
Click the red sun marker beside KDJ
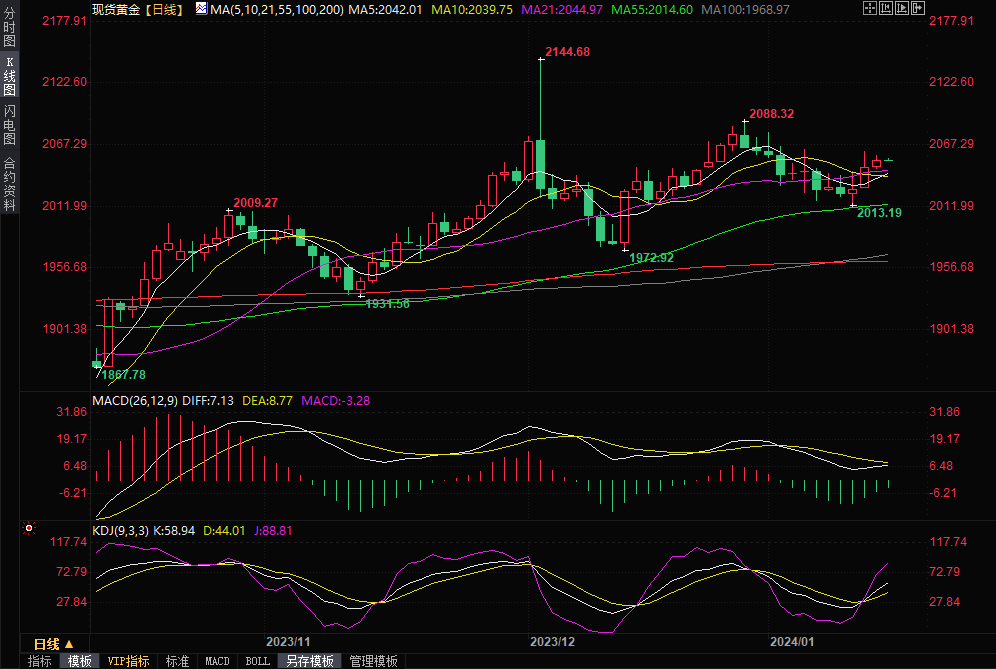click(x=29, y=527)
